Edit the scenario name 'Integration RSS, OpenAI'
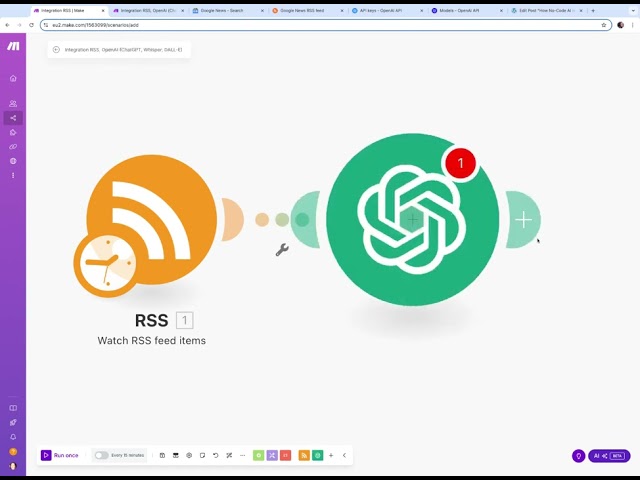 (123, 49)
